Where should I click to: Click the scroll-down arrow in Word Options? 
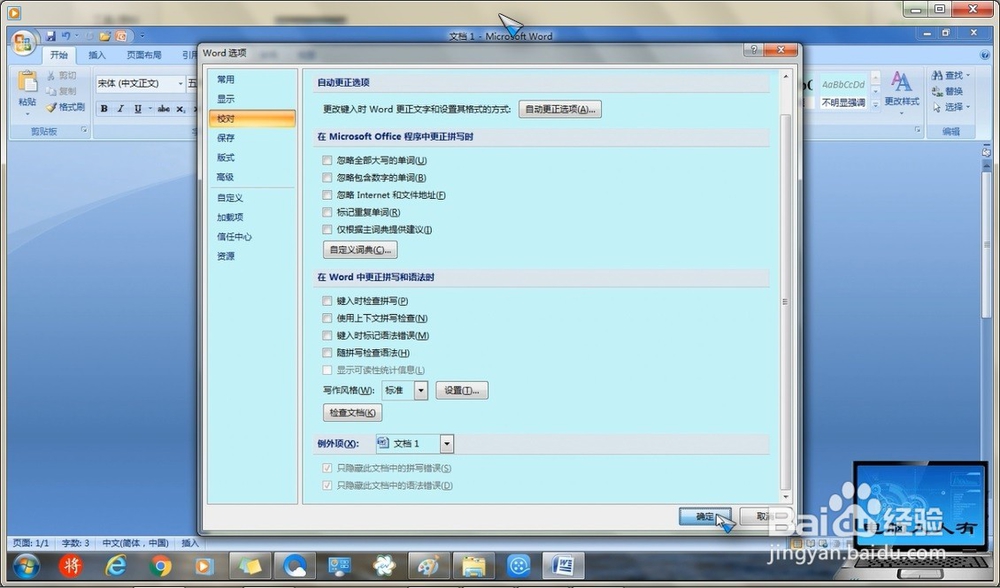tap(785, 497)
